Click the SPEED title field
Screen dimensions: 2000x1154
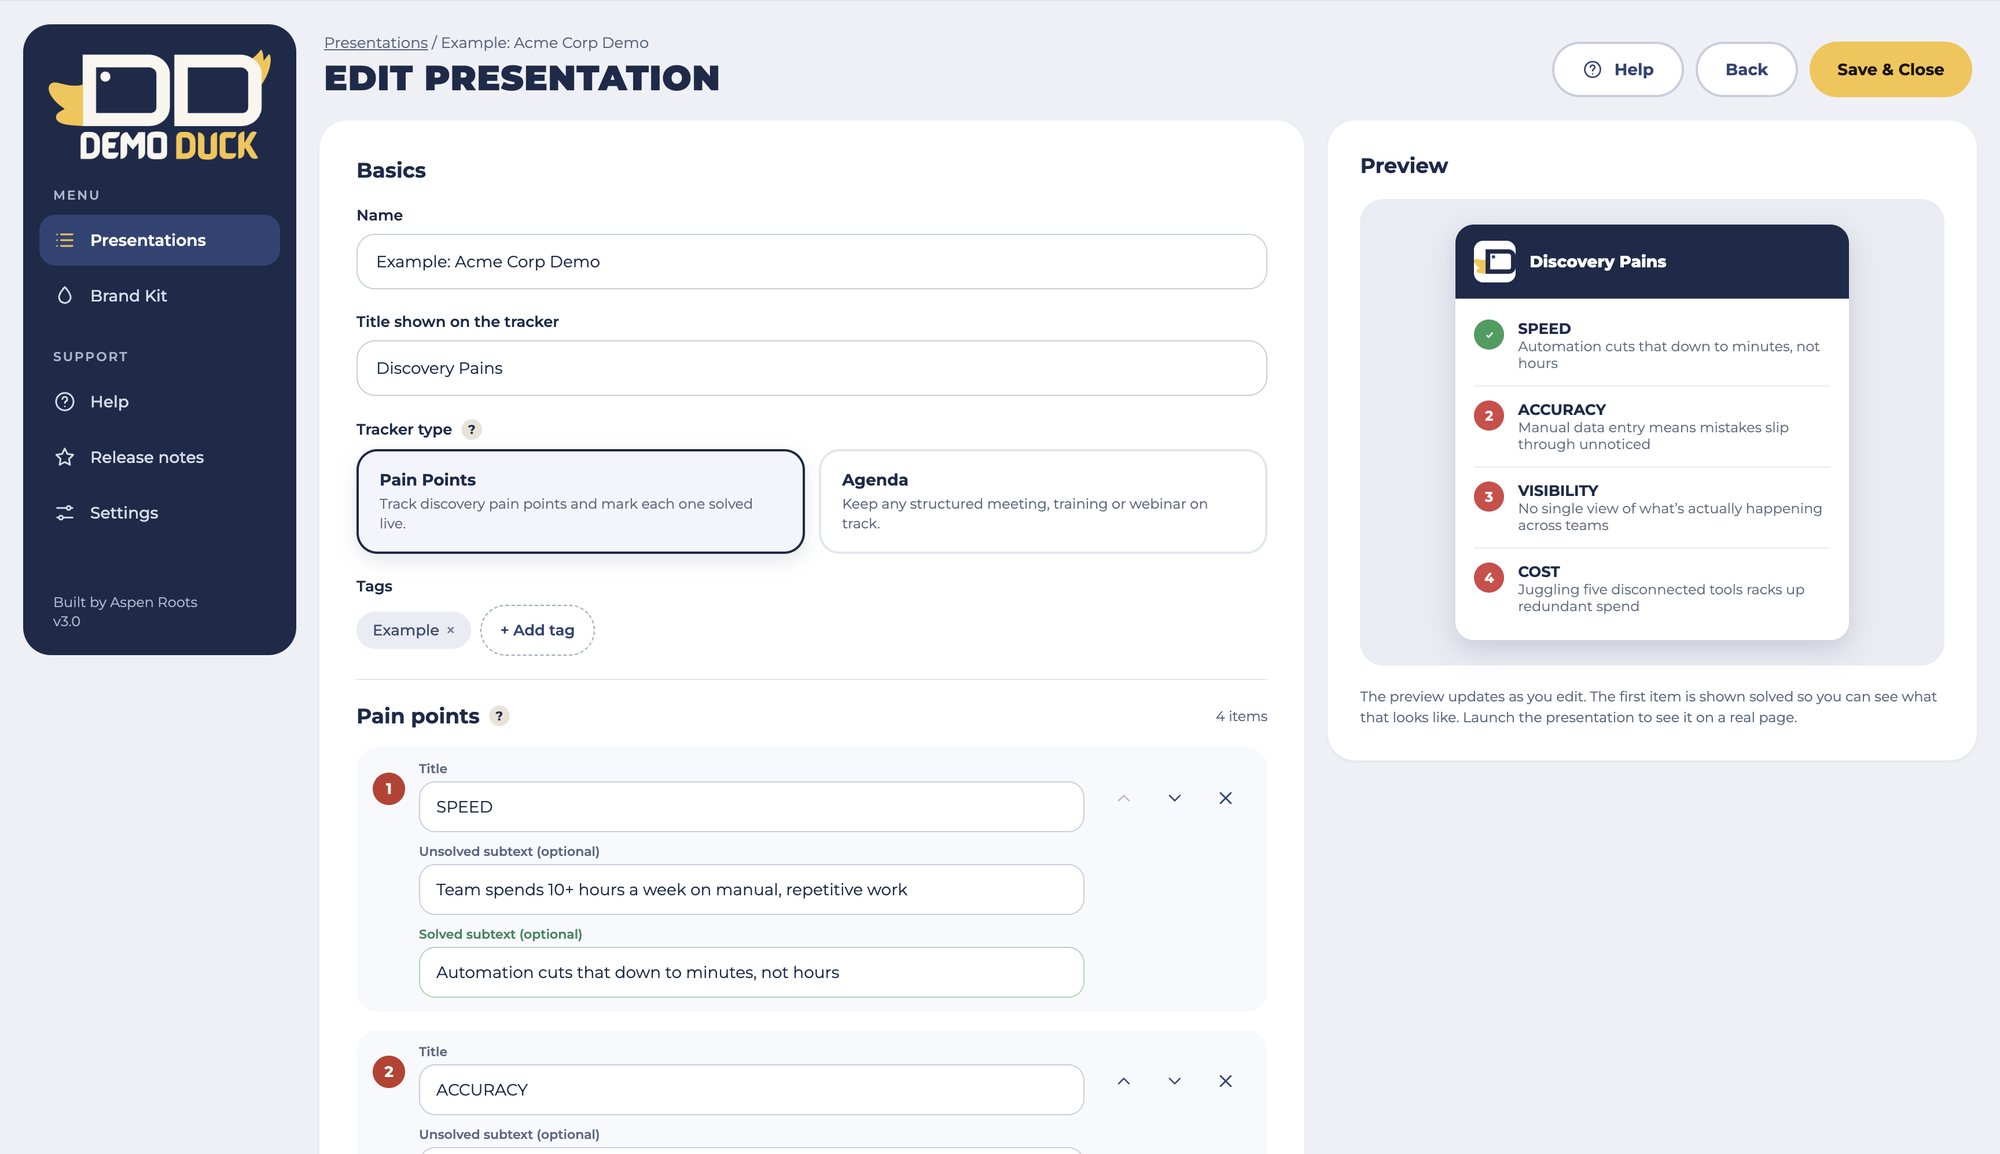pos(751,807)
